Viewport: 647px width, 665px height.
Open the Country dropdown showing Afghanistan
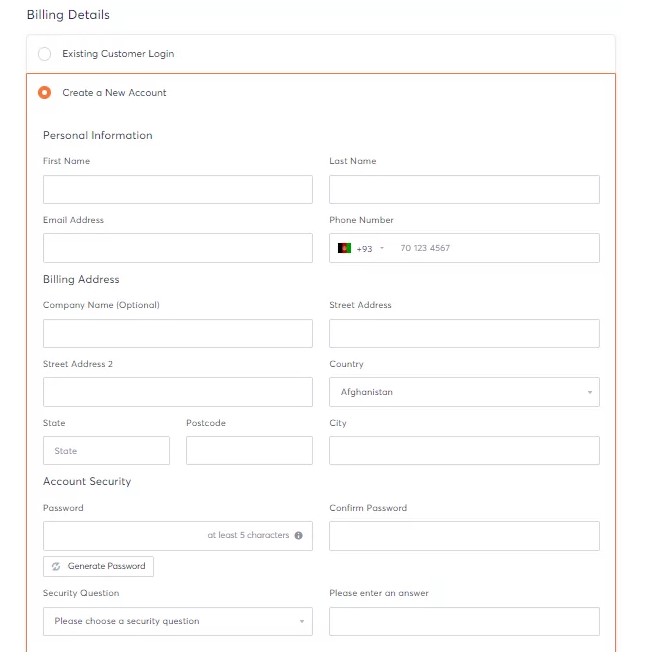pyautogui.click(x=464, y=392)
